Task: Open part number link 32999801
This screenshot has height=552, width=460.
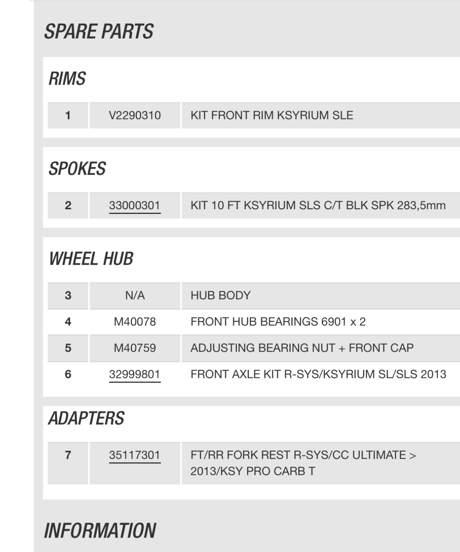Action: tap(135, 374)
